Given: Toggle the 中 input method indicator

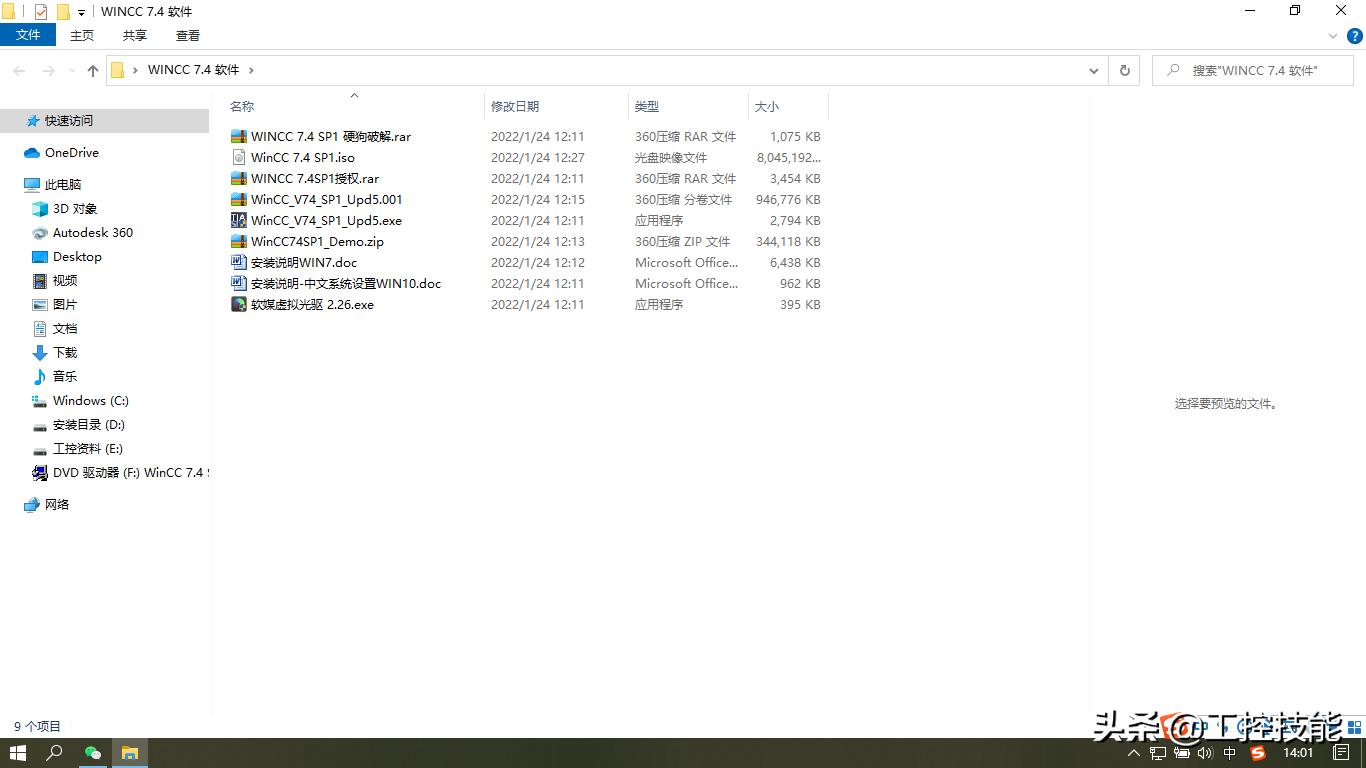Looking at the screenshot, I should 1232,753.
